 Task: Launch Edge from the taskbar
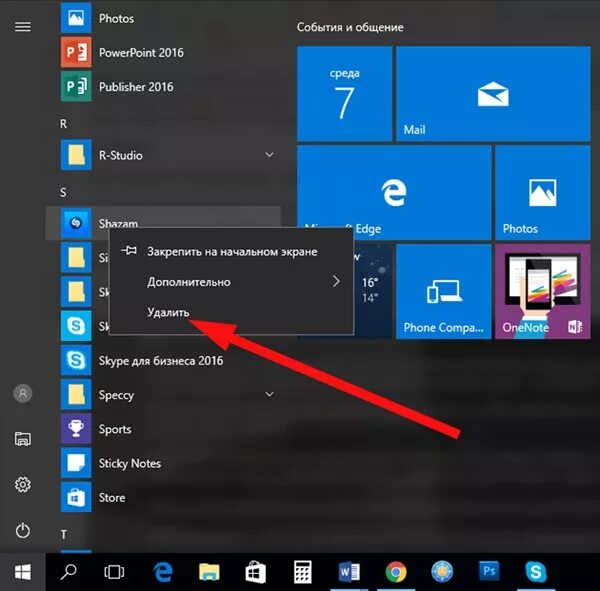point(163,572)
